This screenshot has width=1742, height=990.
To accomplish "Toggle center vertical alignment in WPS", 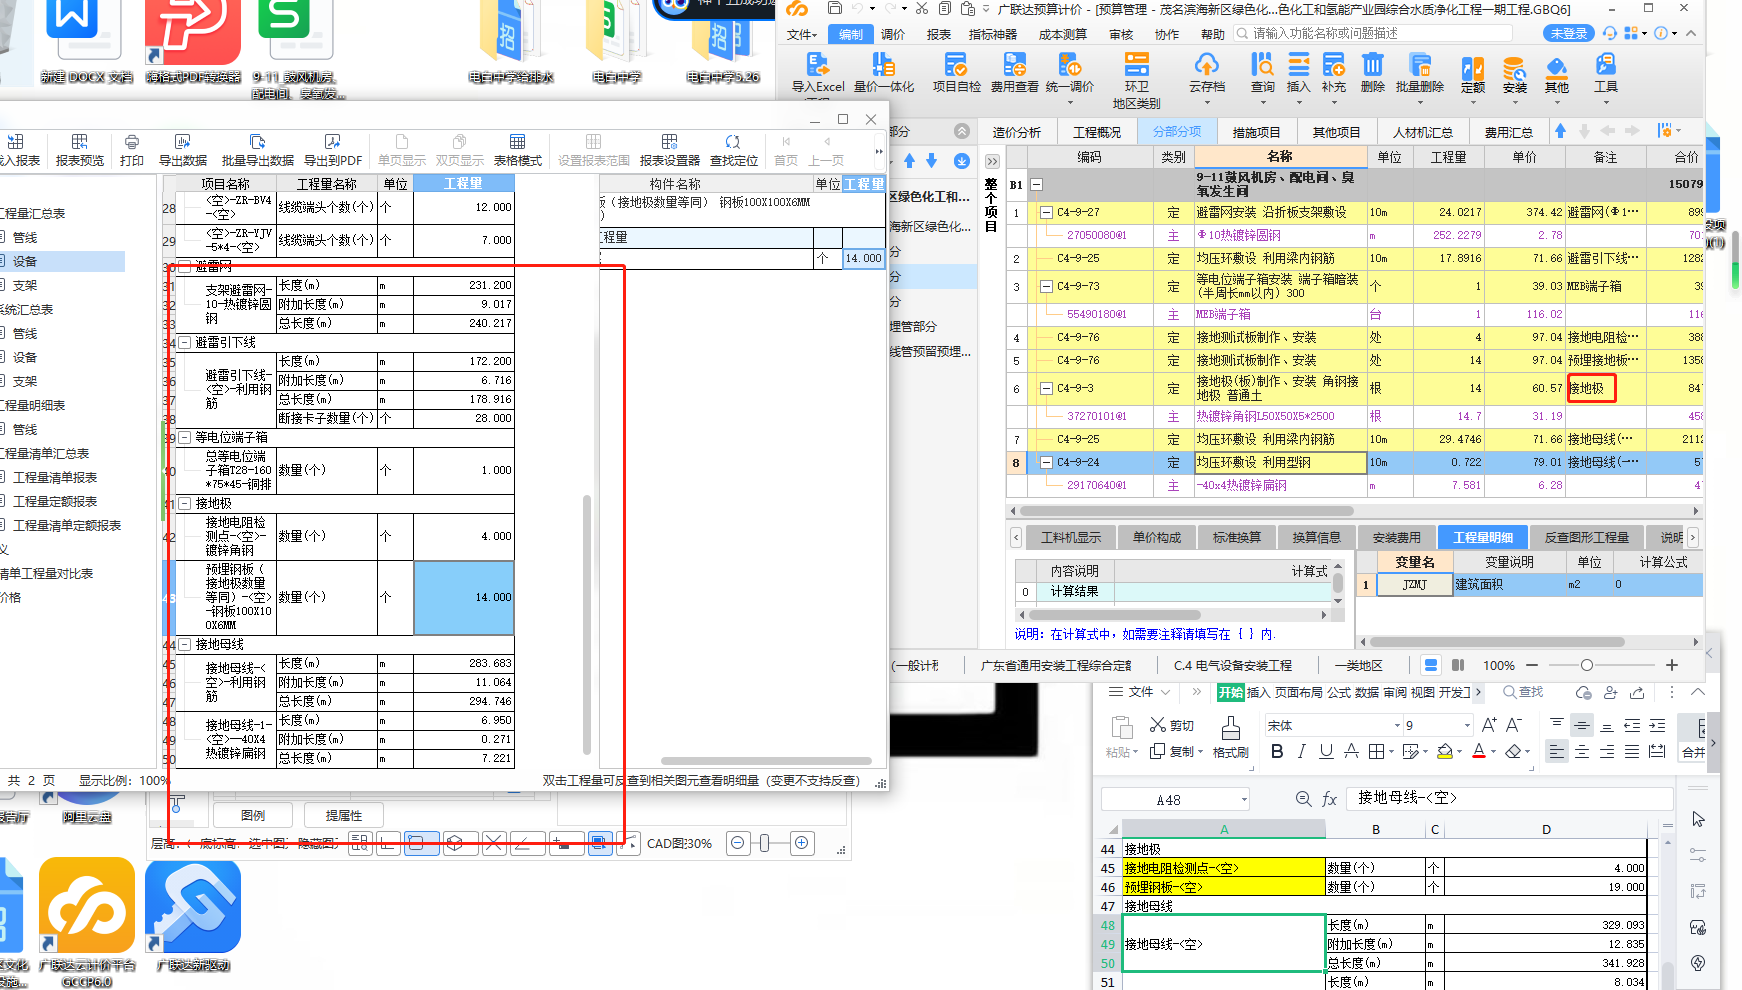I will pos(1582,726).
